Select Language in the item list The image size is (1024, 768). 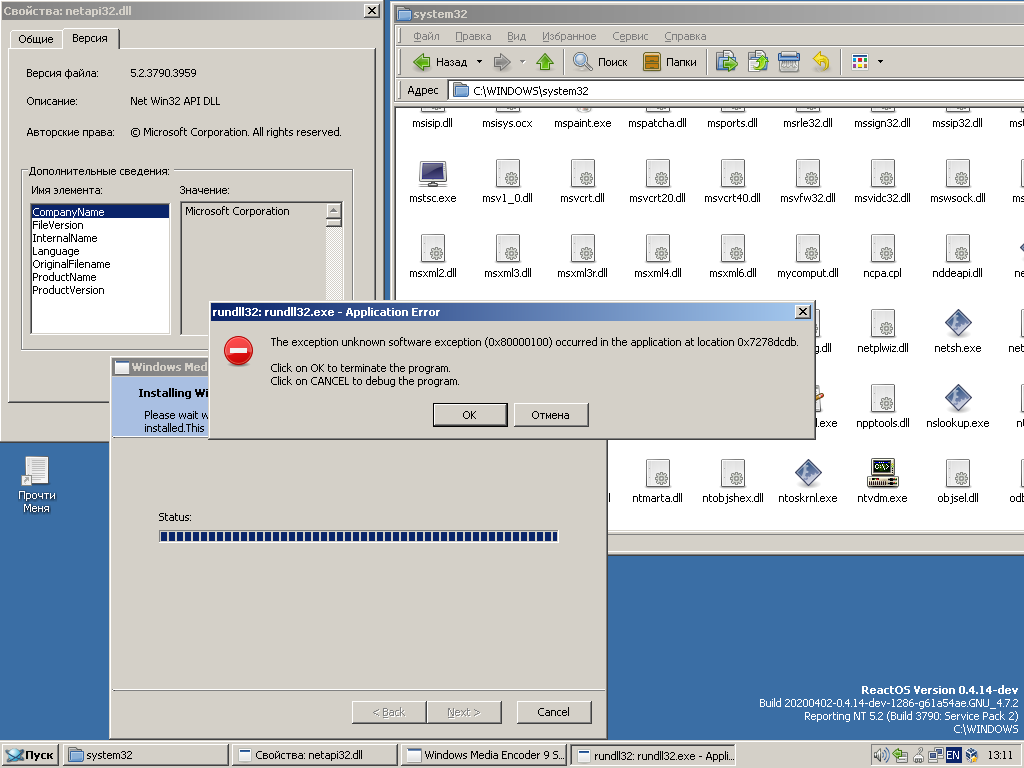(100, 251)
